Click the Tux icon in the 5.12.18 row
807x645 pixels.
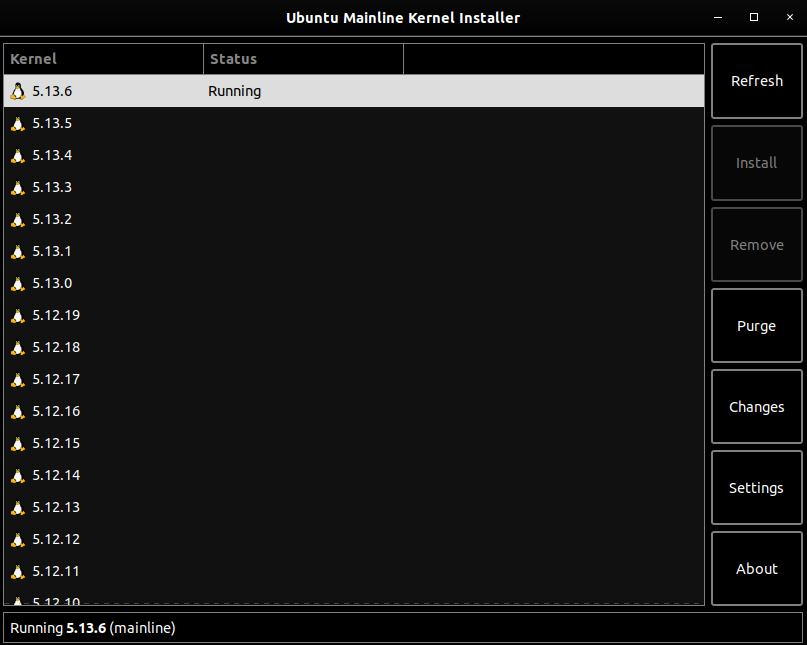(x=18, y=347)
